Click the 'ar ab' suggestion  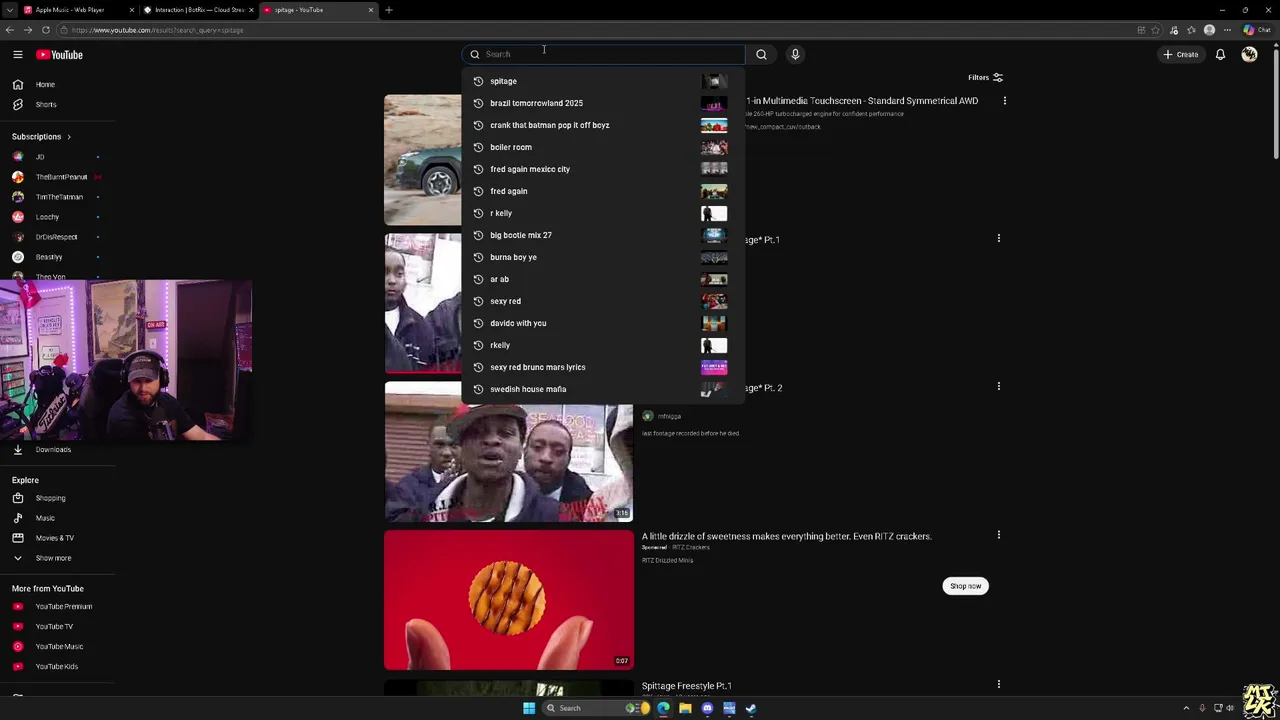(603, 279)
